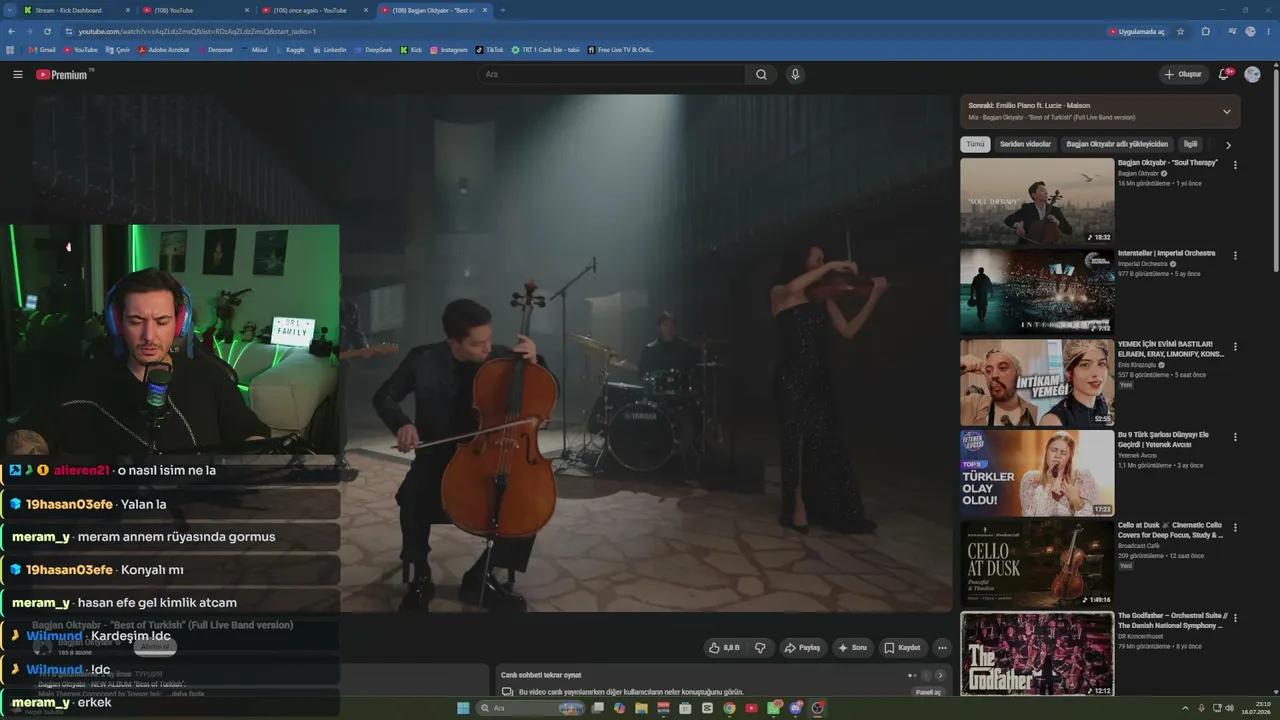
Task: Select "Bagjan Oktyabr adlı yükleyiciden" chip
Action: pyautogui.click(x=1117, y=144)
